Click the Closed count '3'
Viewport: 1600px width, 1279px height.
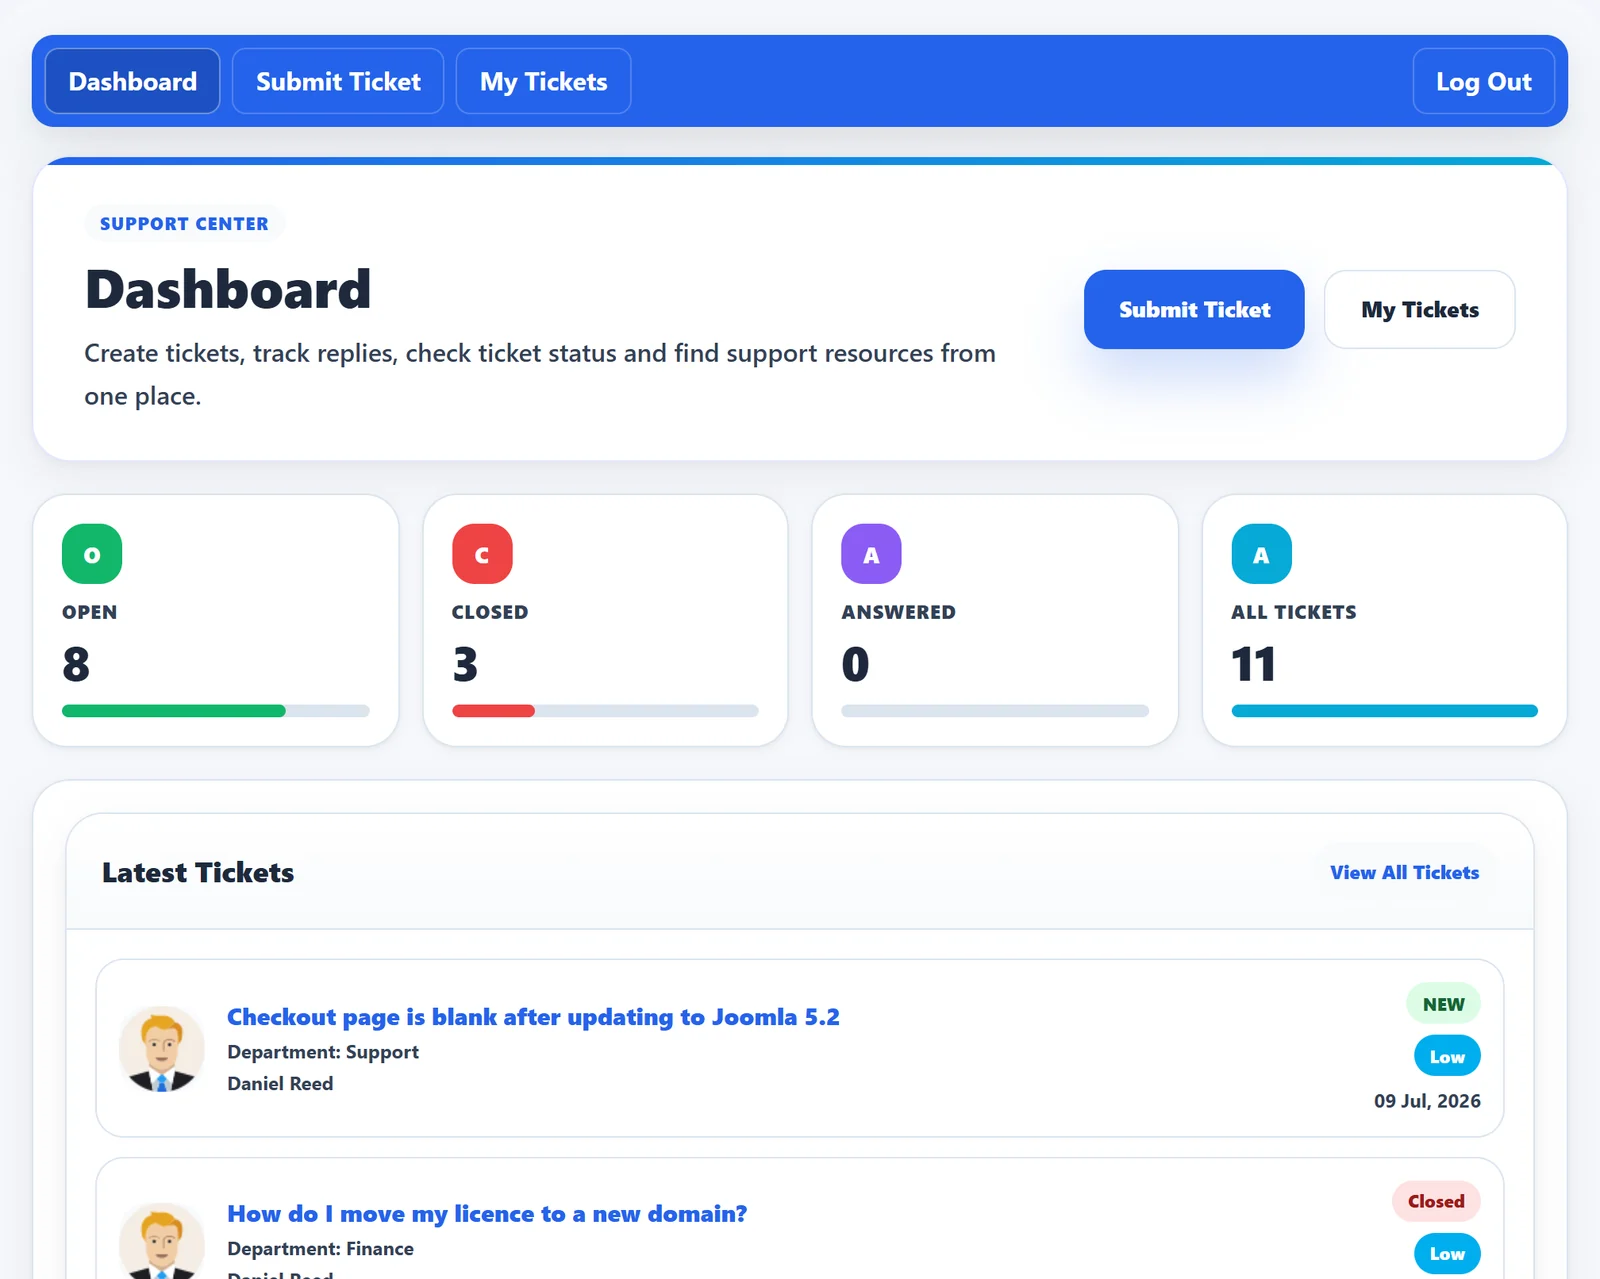pyautogui.click(x=465, y=664)
